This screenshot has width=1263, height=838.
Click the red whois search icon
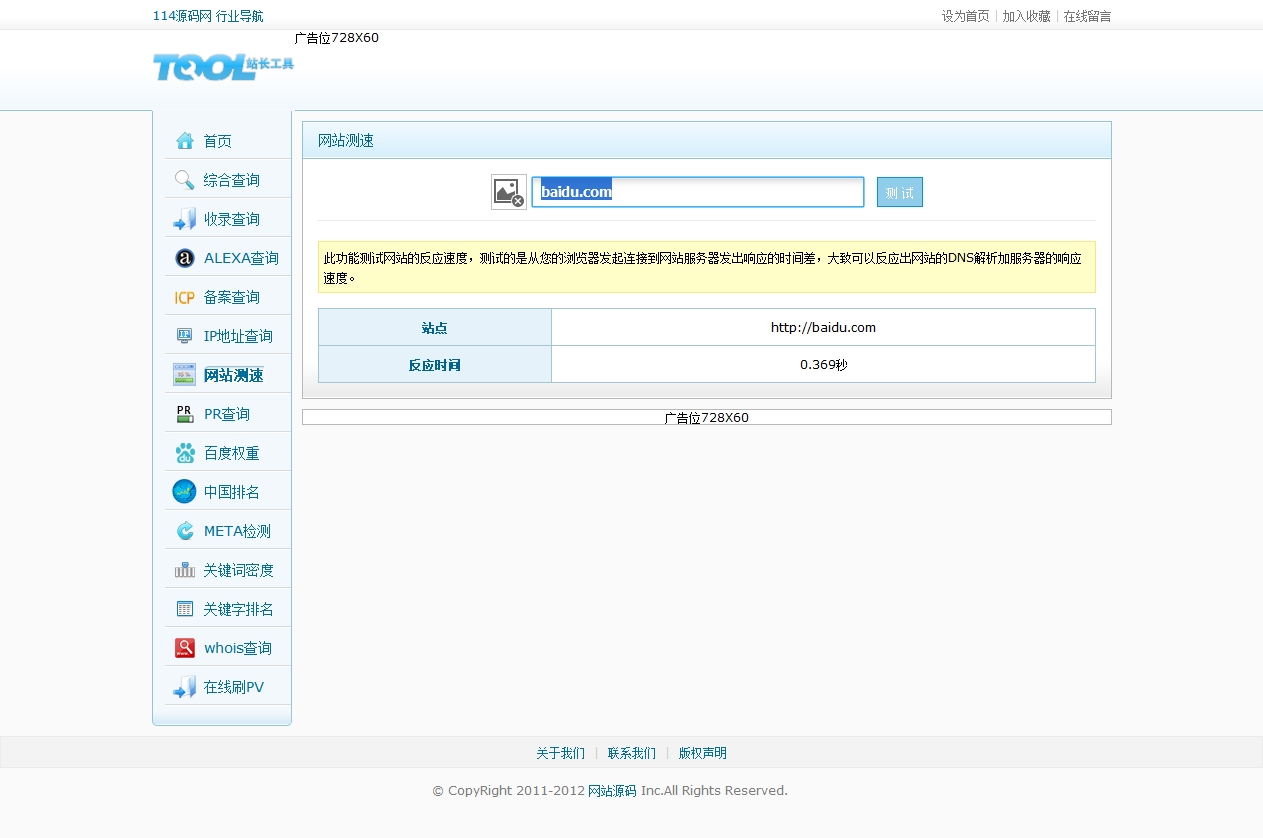coord(185,648)
